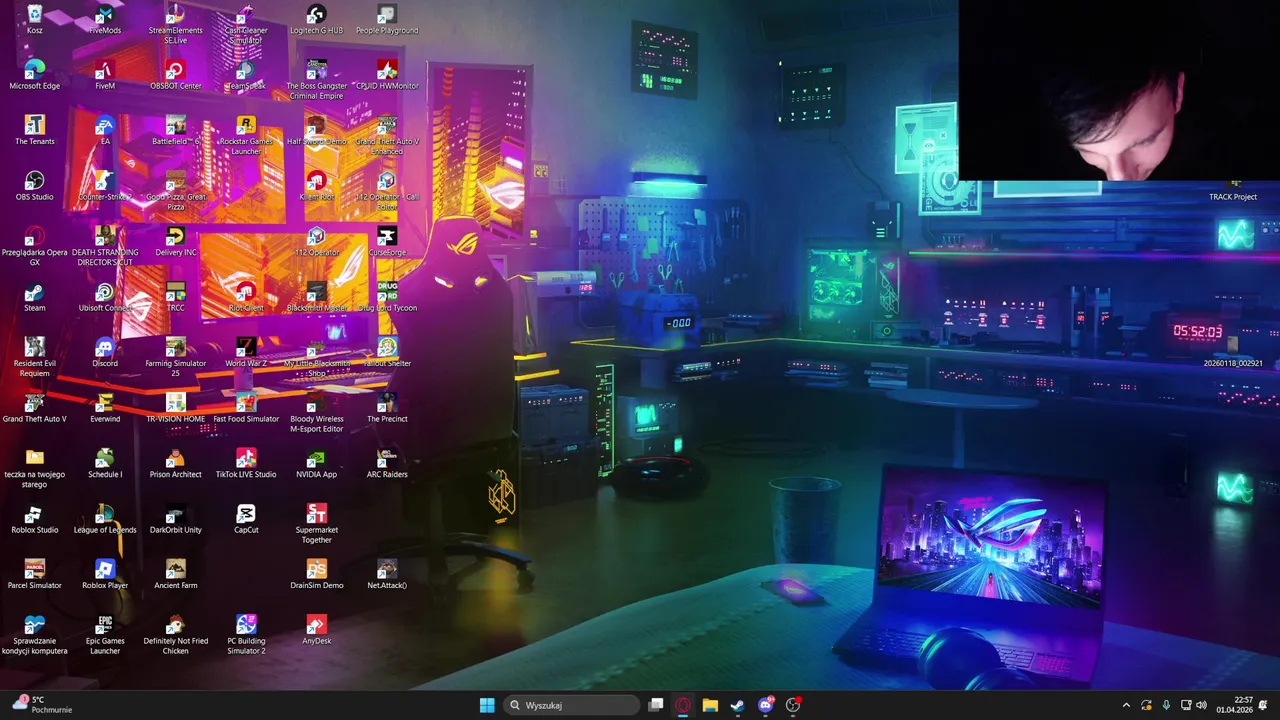Open the EA app icon

click(105, 130)
